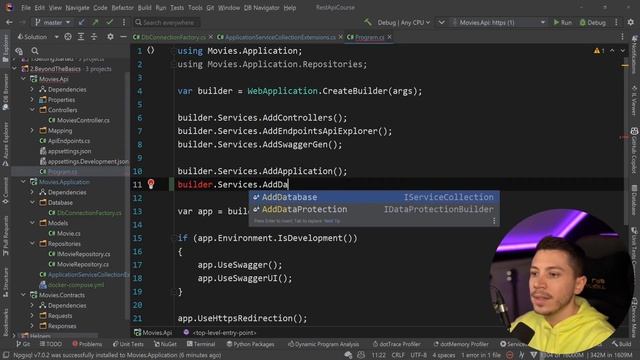
Task: Close the Program.cs tab
Action: [x=389, y=37]
